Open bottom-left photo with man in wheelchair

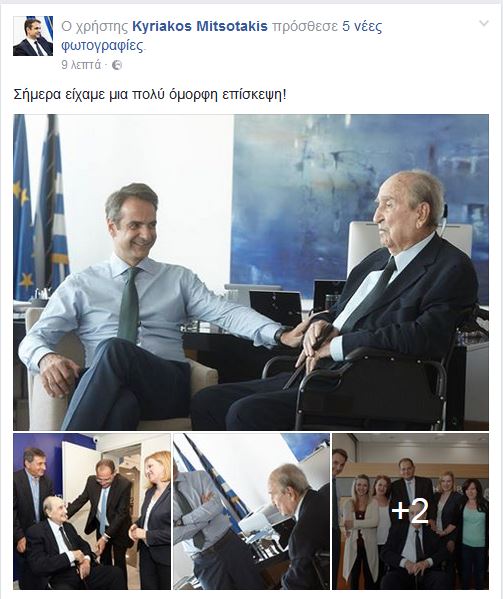(92, 511)
